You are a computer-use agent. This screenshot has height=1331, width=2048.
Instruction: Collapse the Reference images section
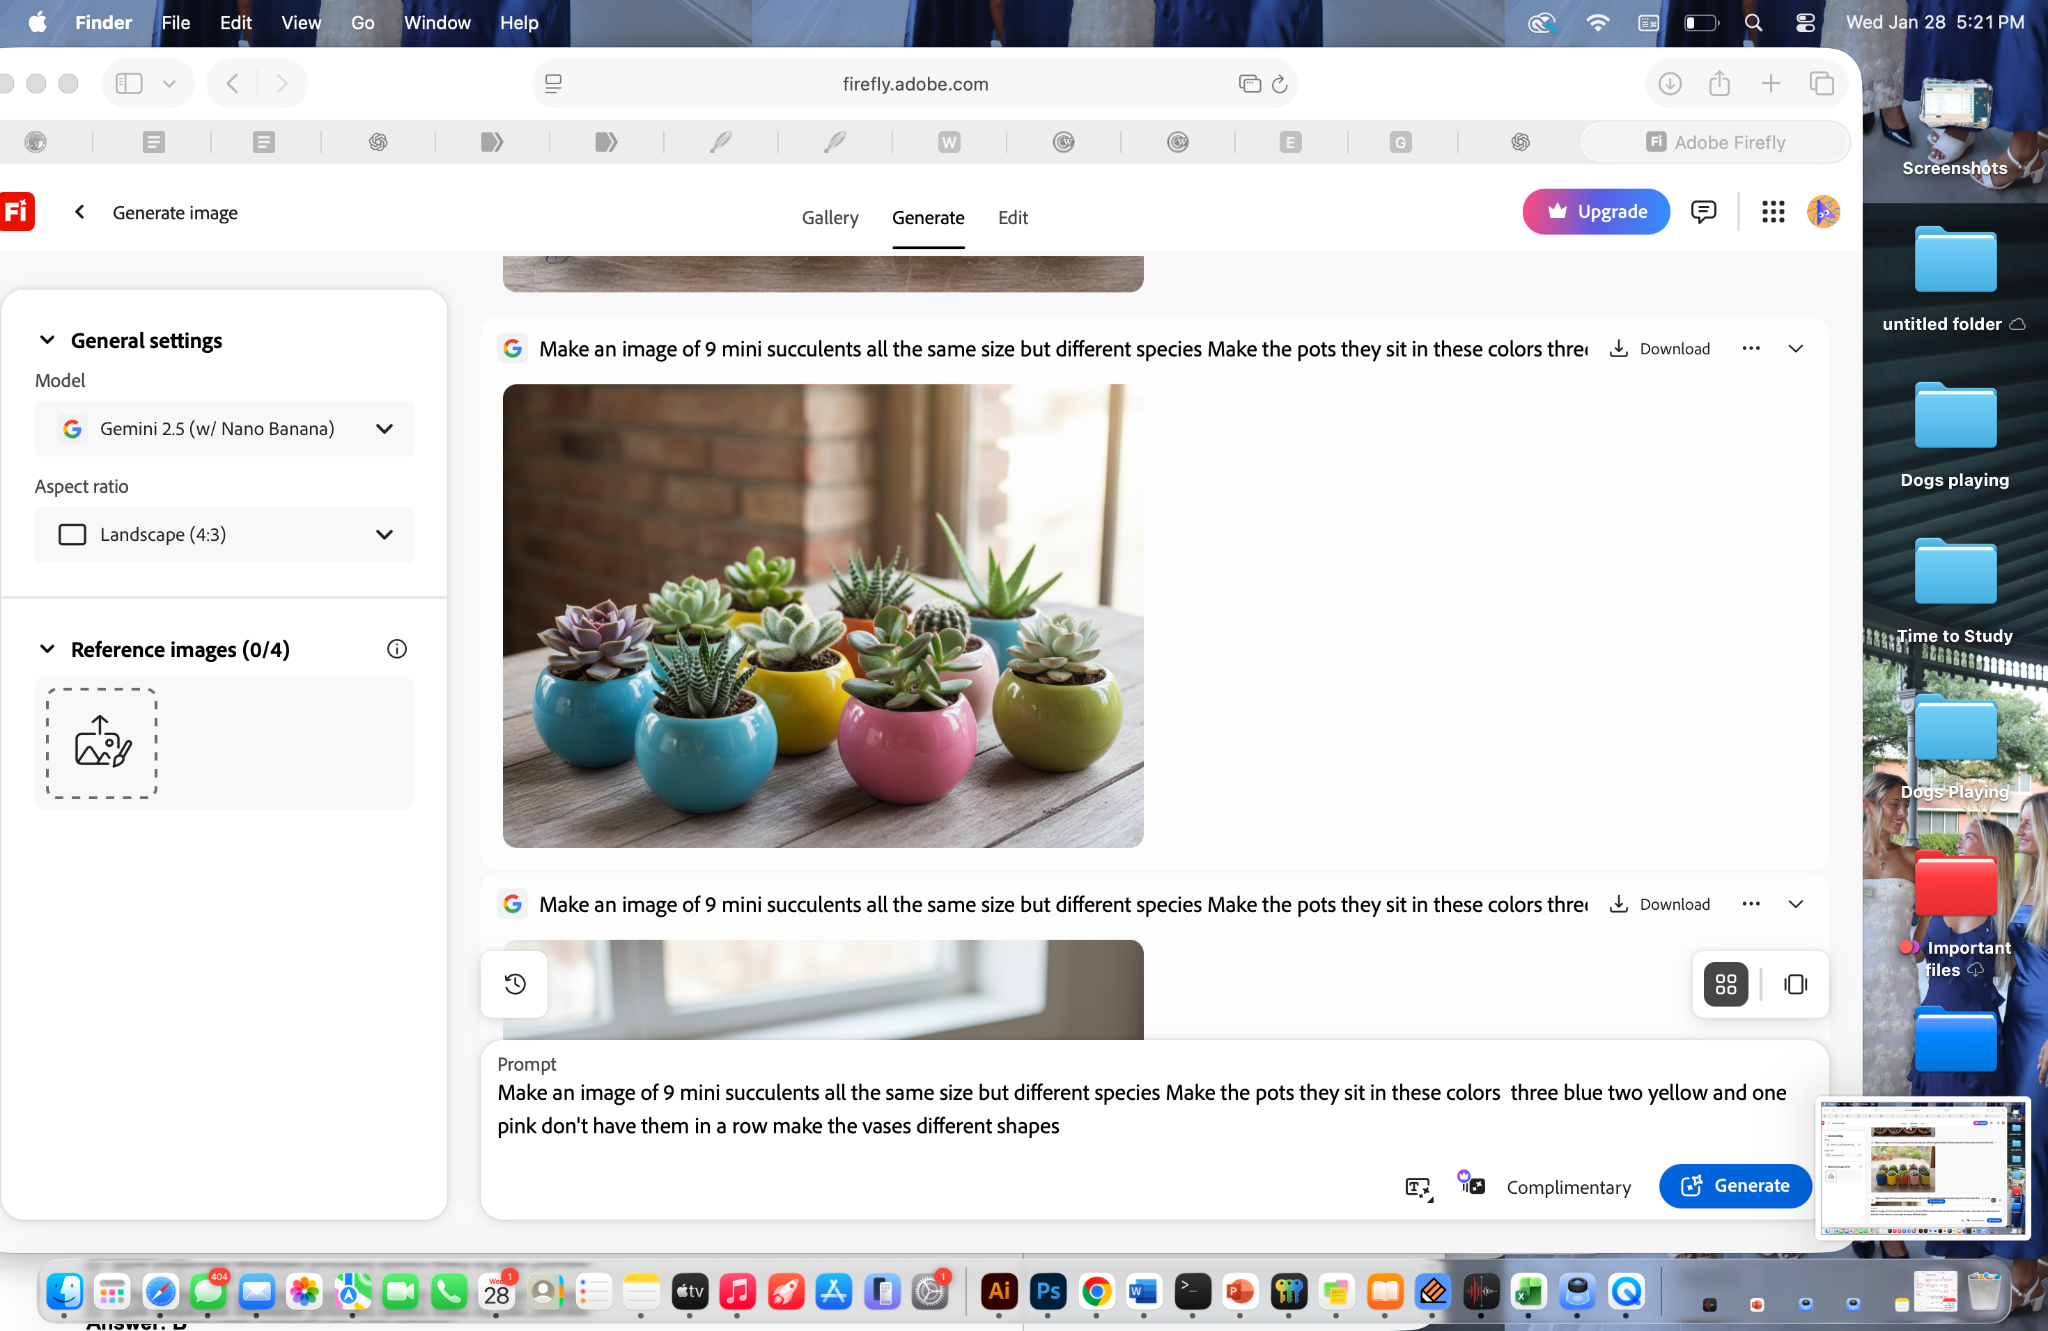(x=47, y=649)
